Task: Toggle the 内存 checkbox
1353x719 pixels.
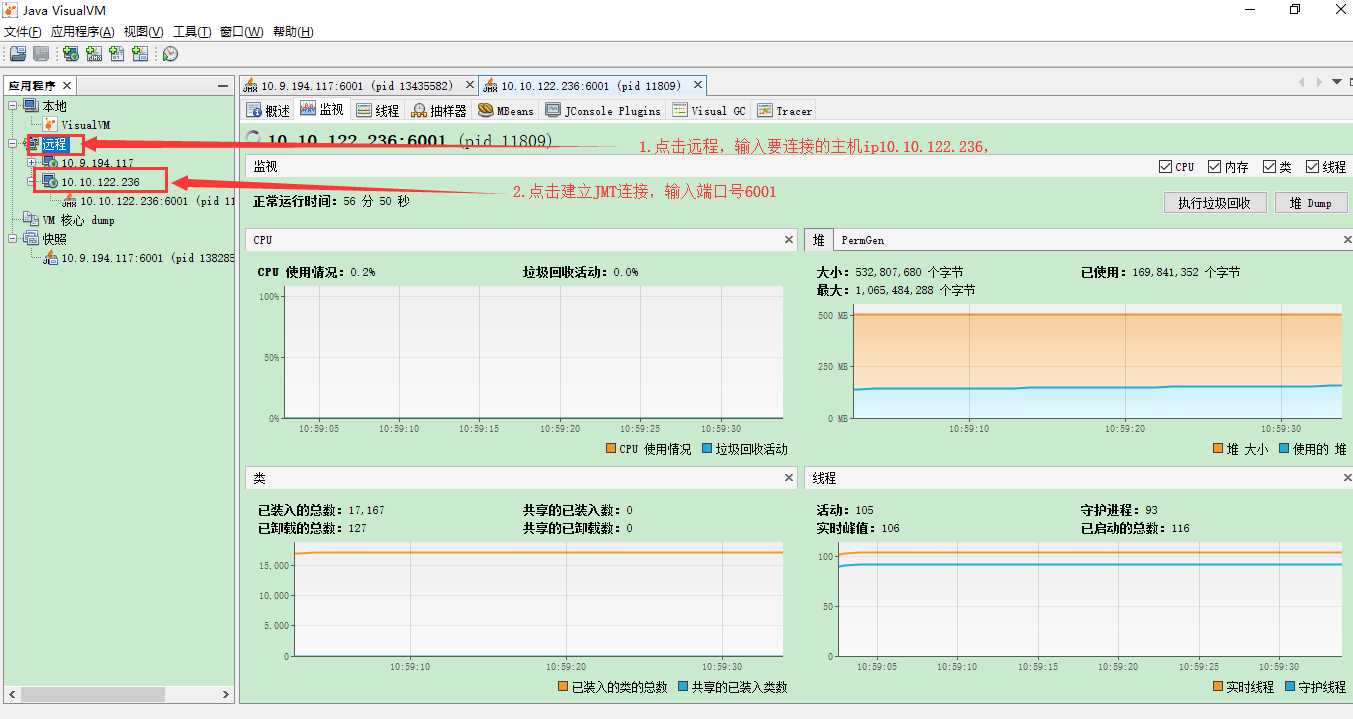Action: (1214, 167)
